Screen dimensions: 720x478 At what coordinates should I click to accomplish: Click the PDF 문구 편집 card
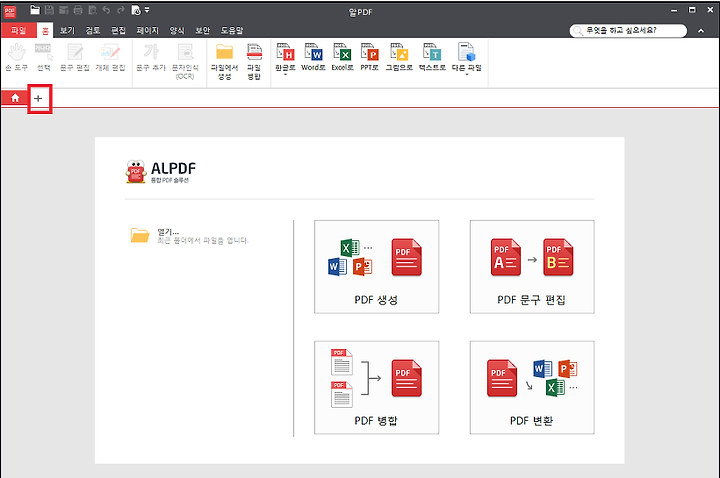click(x=532, y=267)
